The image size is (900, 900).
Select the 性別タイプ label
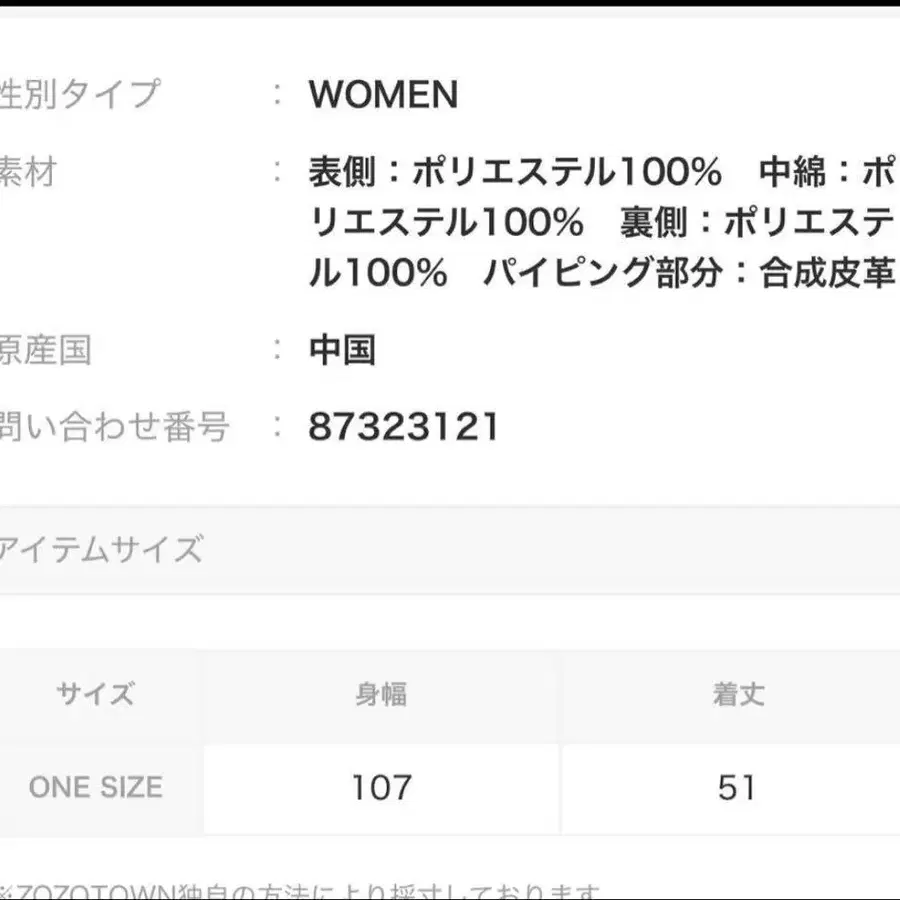pos(80,94)
